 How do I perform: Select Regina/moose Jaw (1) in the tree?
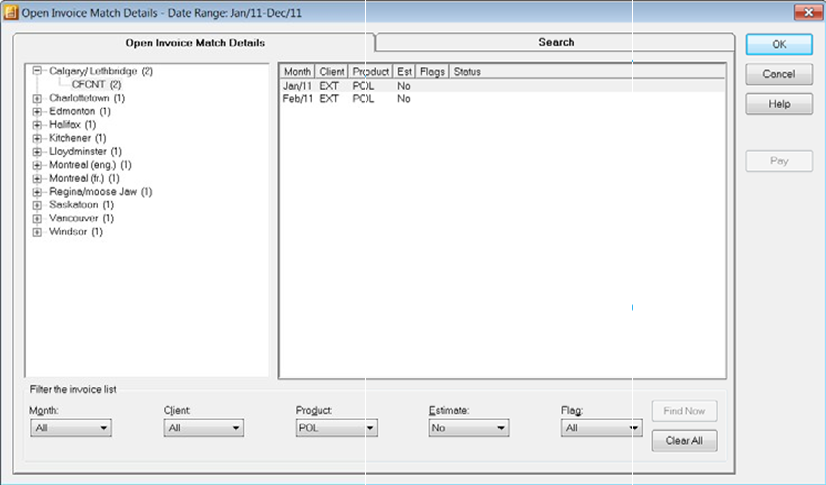pyautogui.click(x=101, y=192)
